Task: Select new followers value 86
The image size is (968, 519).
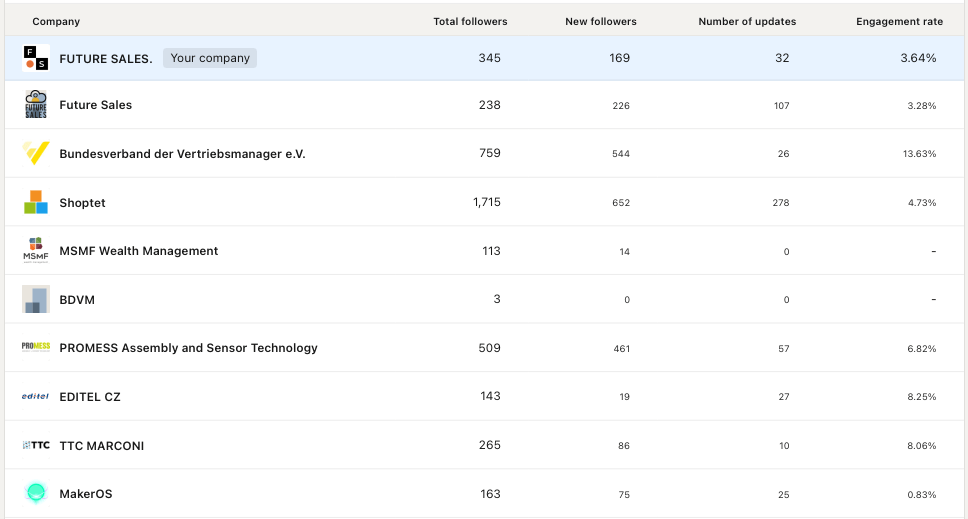Action: click(x=624, y=446)
